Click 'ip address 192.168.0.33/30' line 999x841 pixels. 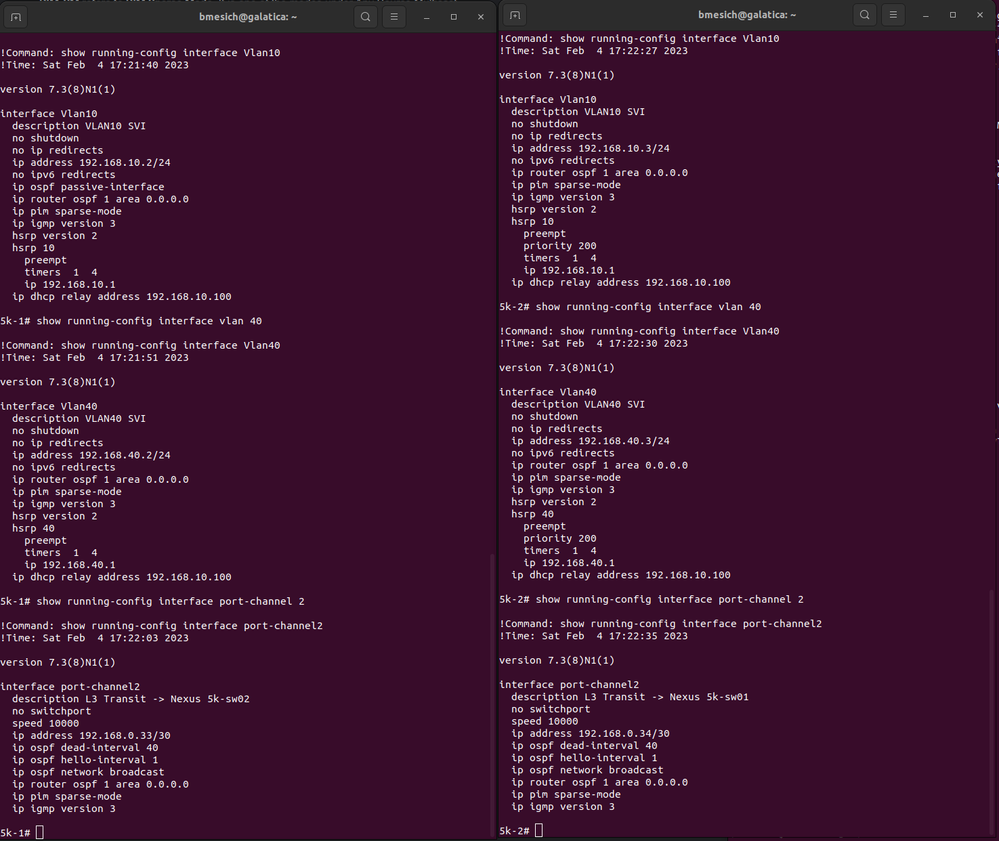pyautogui.click(x=91, y=735)
